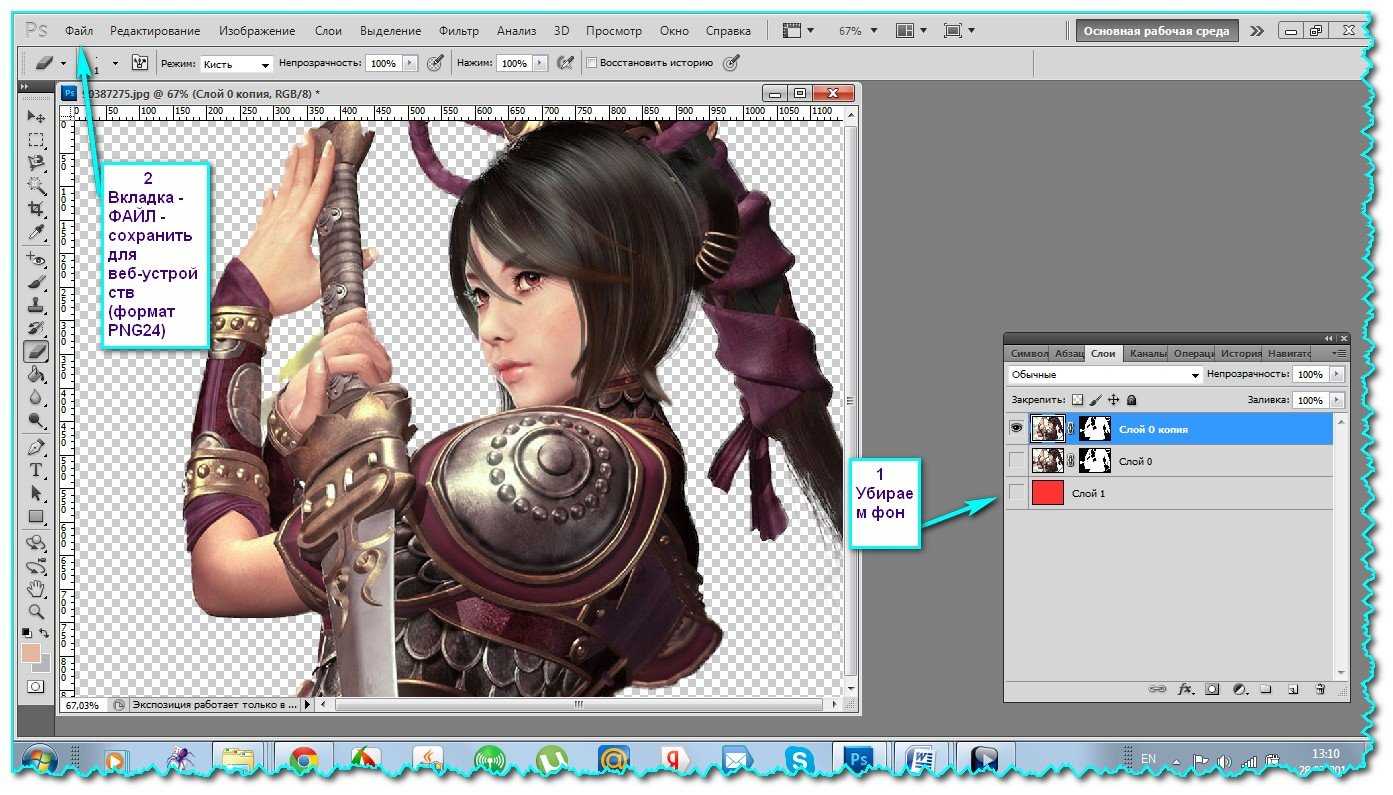Open the Фильтр menu
The image size is (1393, 795).
coord(459,31)
